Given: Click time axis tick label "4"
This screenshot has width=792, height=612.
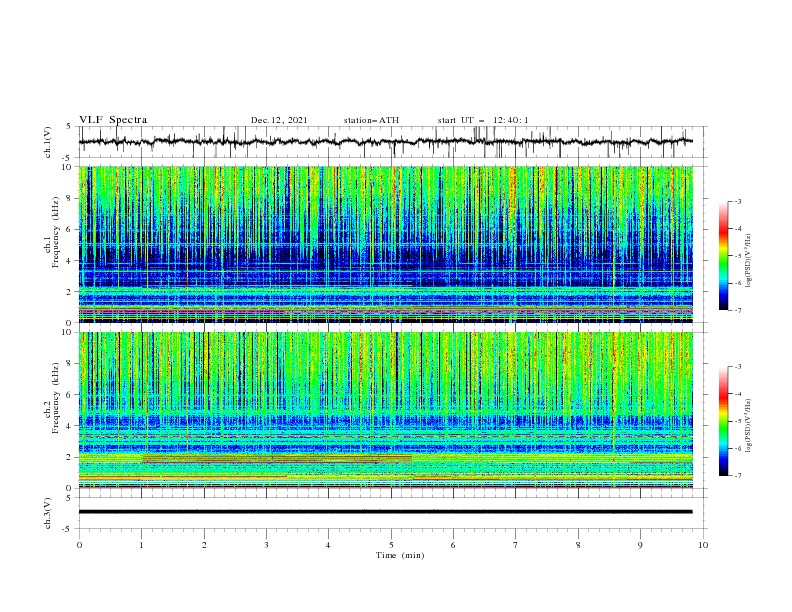Looking at the screenshot, I should (328, 545).
